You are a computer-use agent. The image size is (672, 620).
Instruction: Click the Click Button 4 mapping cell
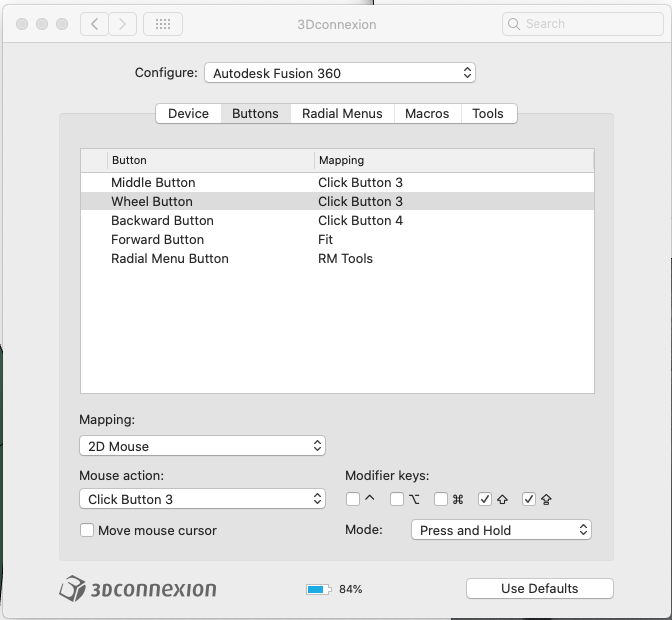[x=360, y=220]
